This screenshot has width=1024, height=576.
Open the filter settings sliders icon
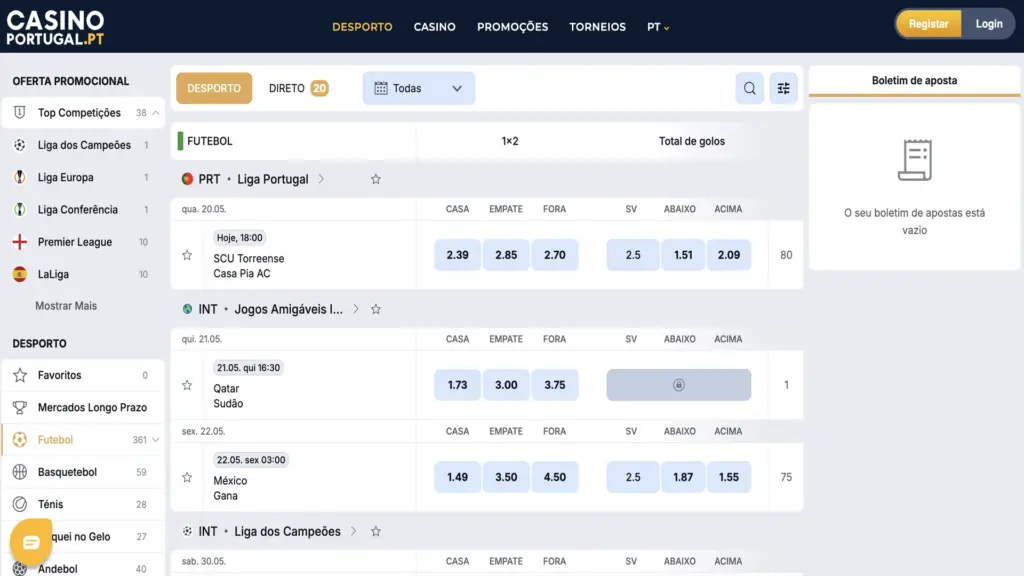[783, 88]
